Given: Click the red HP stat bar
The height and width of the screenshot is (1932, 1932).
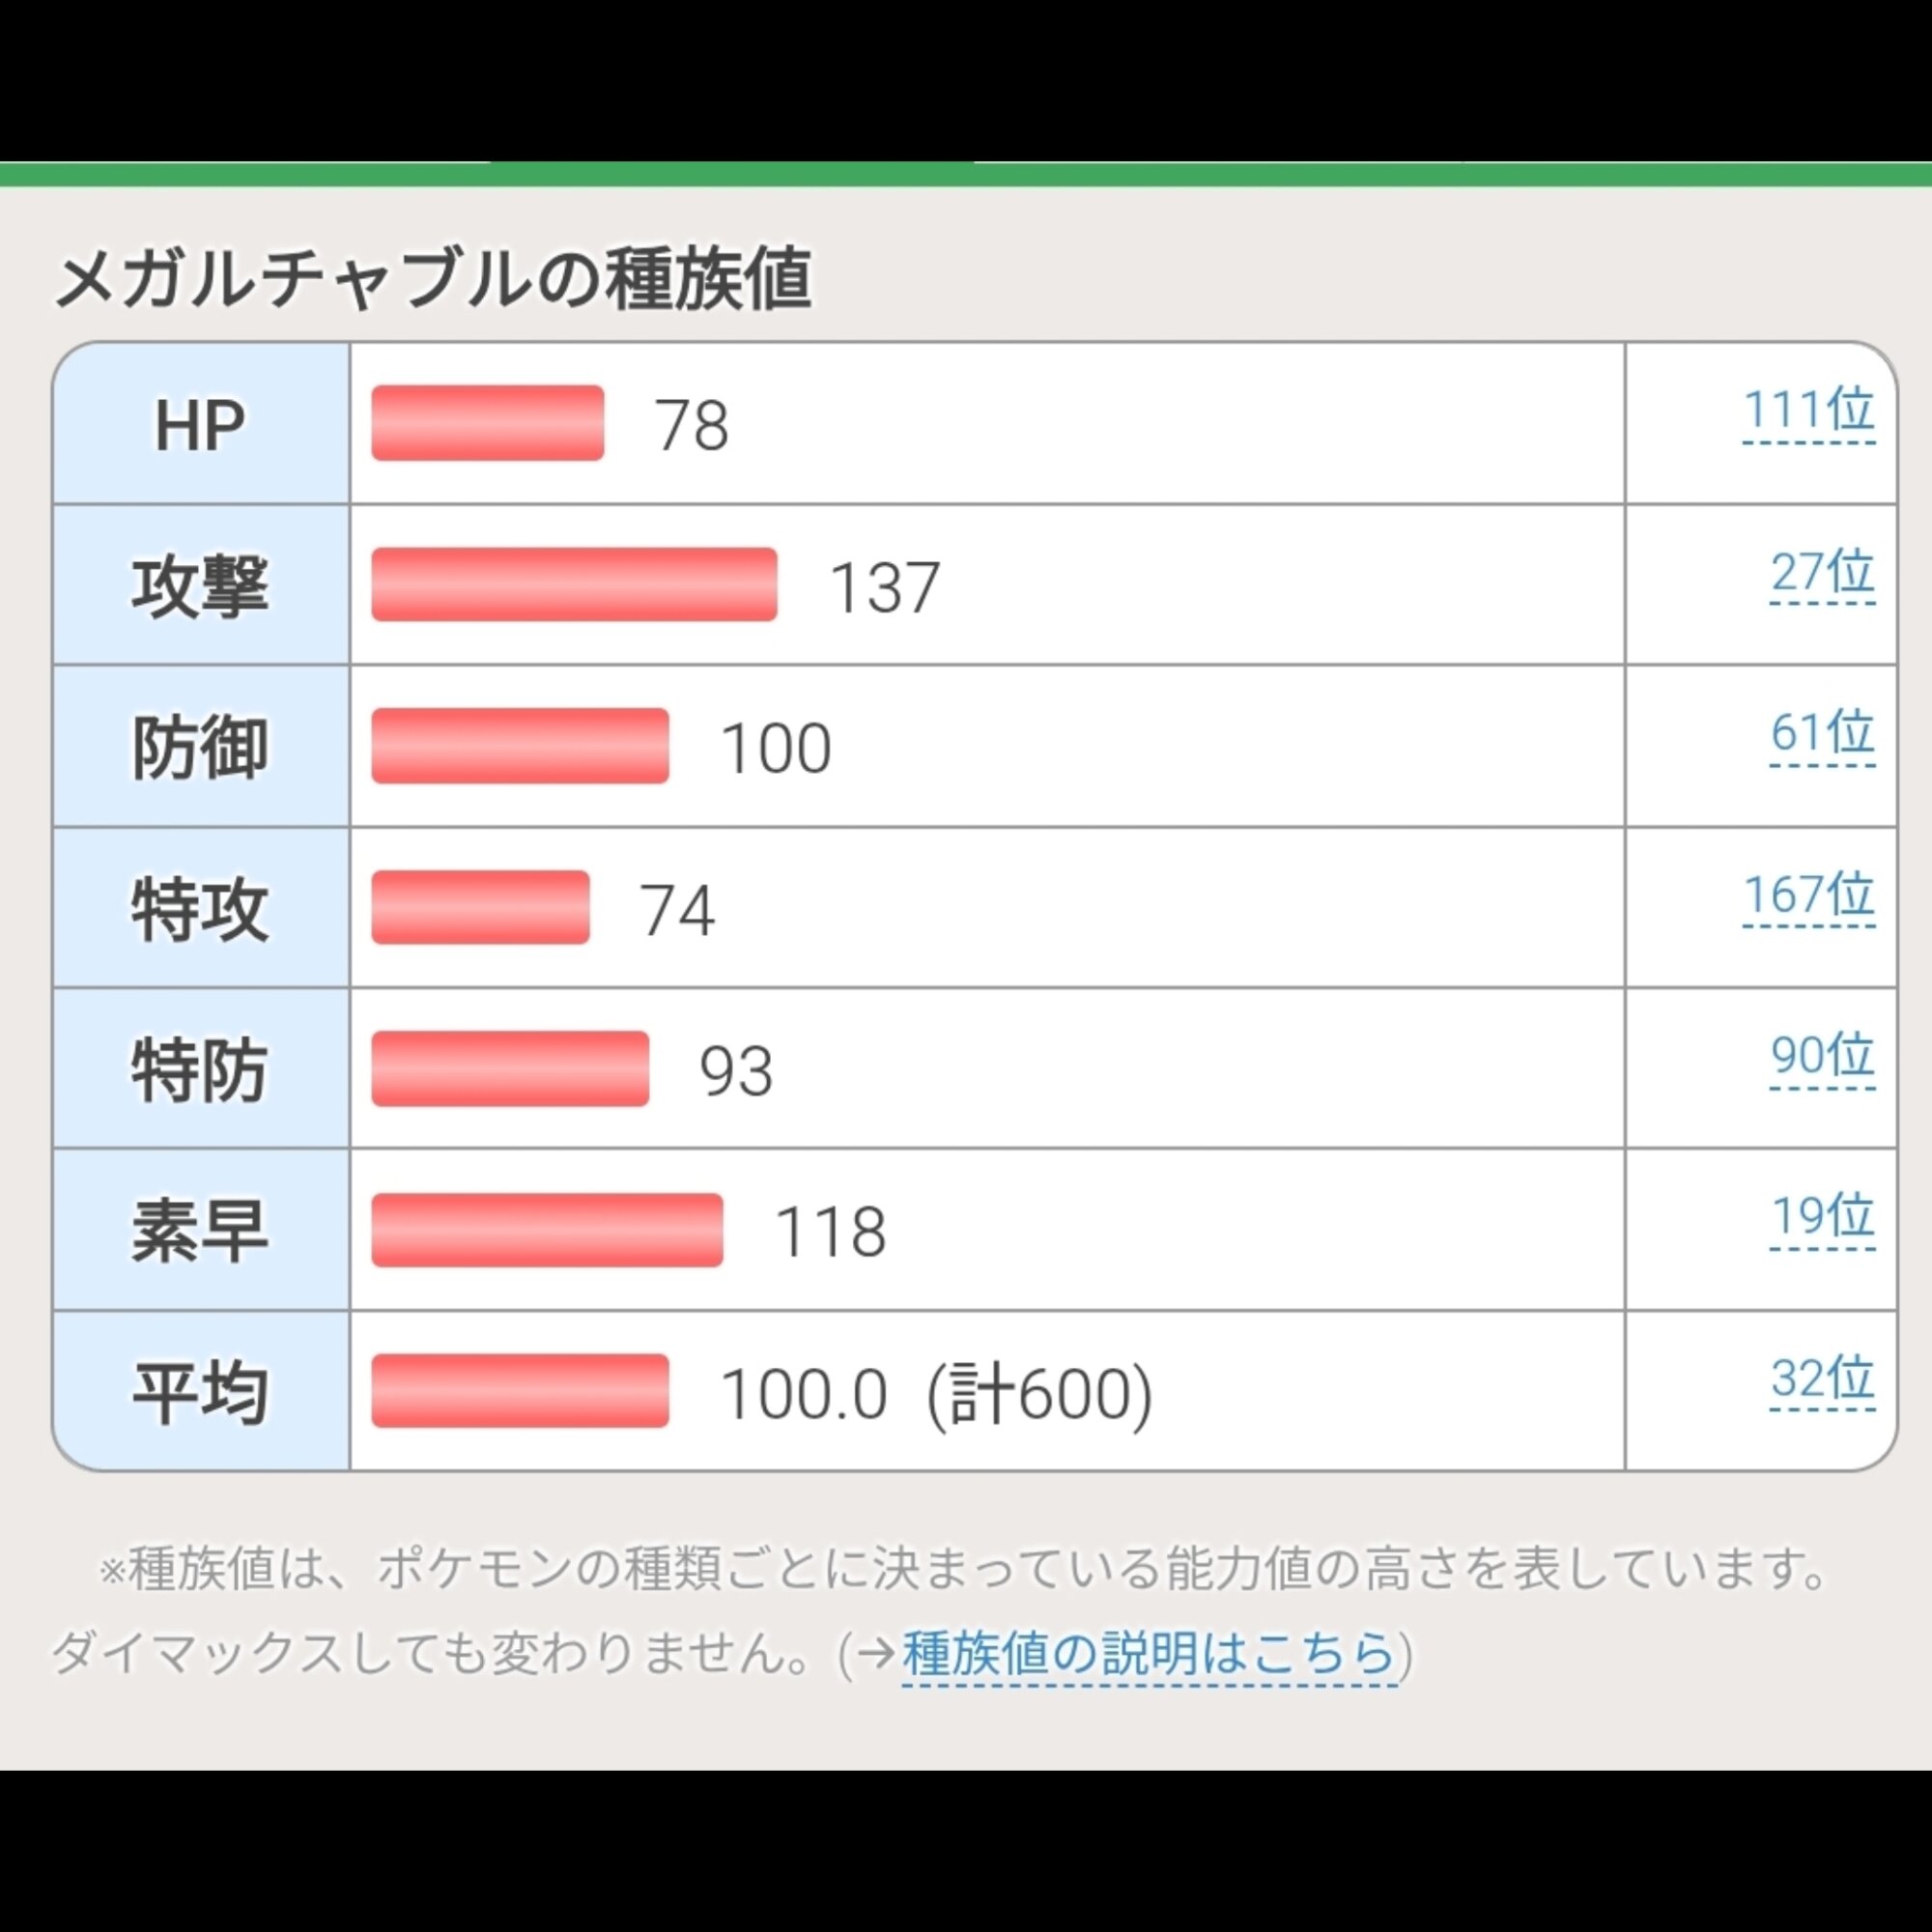Looking at the screenshot, I should (488, 423).
